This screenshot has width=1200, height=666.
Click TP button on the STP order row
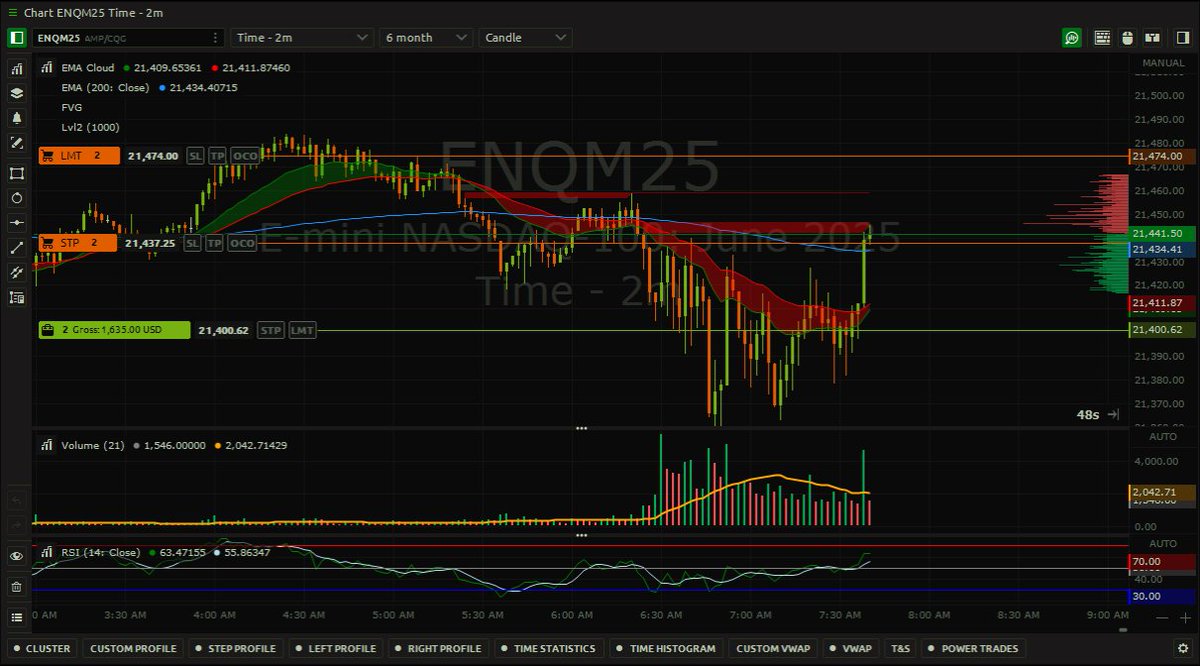click(214, 243)
